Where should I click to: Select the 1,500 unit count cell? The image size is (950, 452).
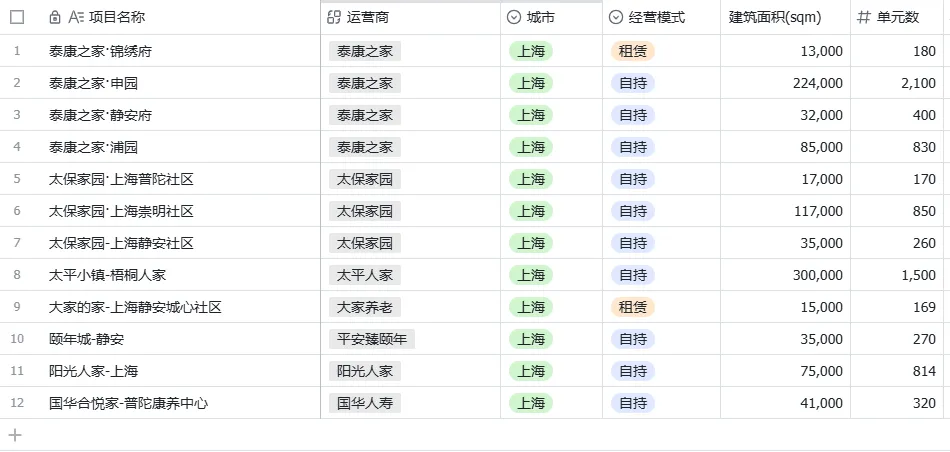click(x=897, y=275)
